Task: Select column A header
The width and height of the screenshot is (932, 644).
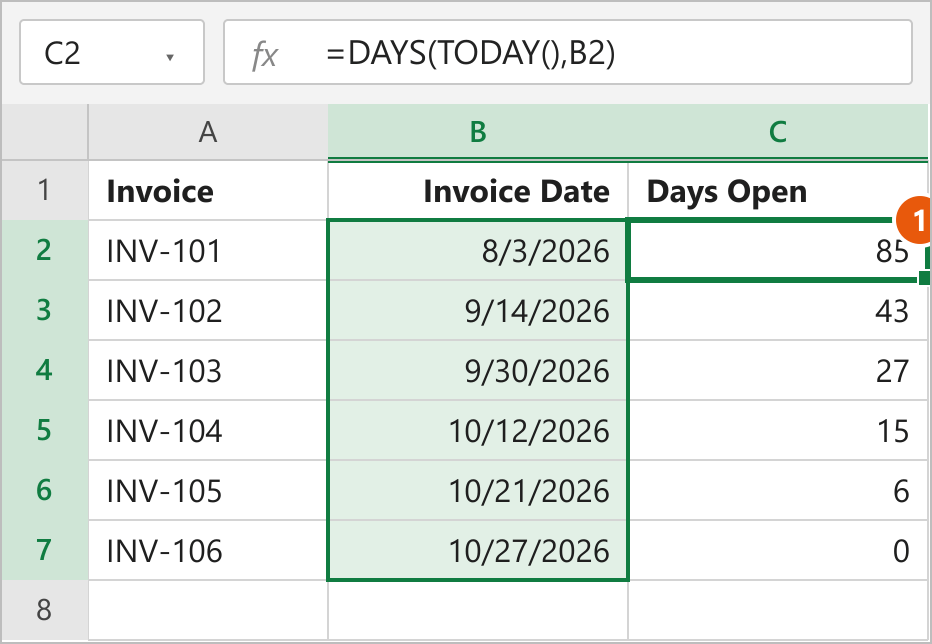Action: (208, 132)
